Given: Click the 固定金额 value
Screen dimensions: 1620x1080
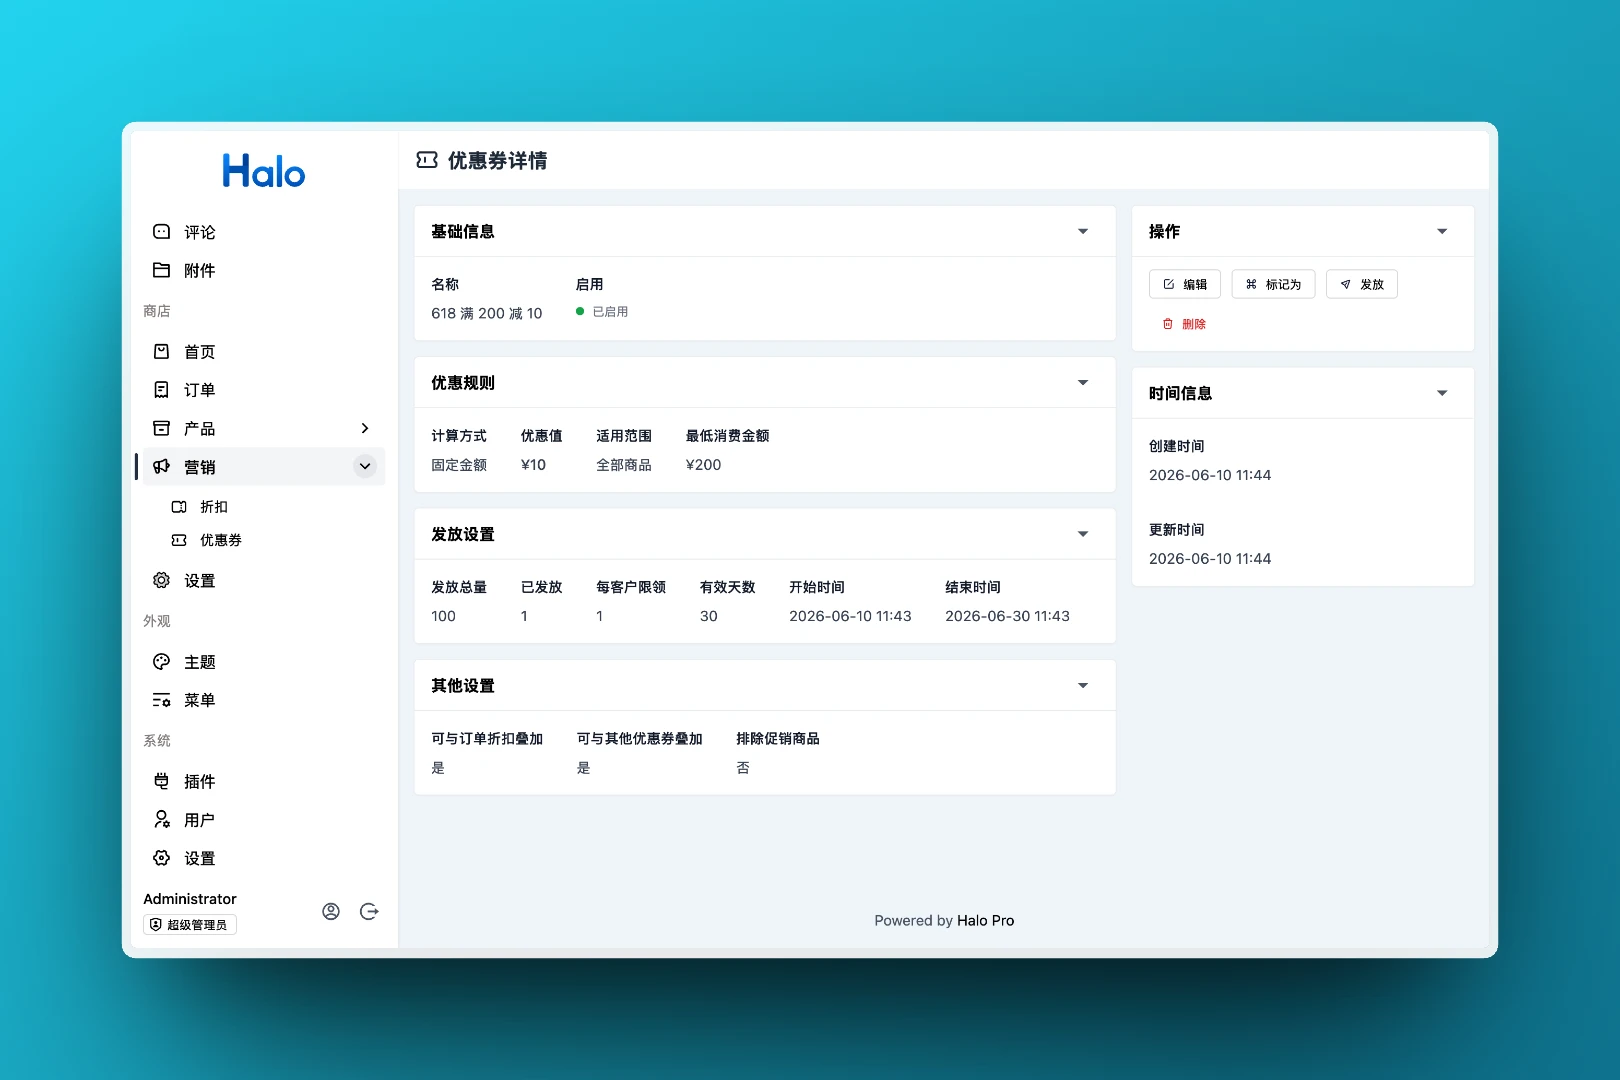Looking at the screenshot, I should tap(459, 465).
